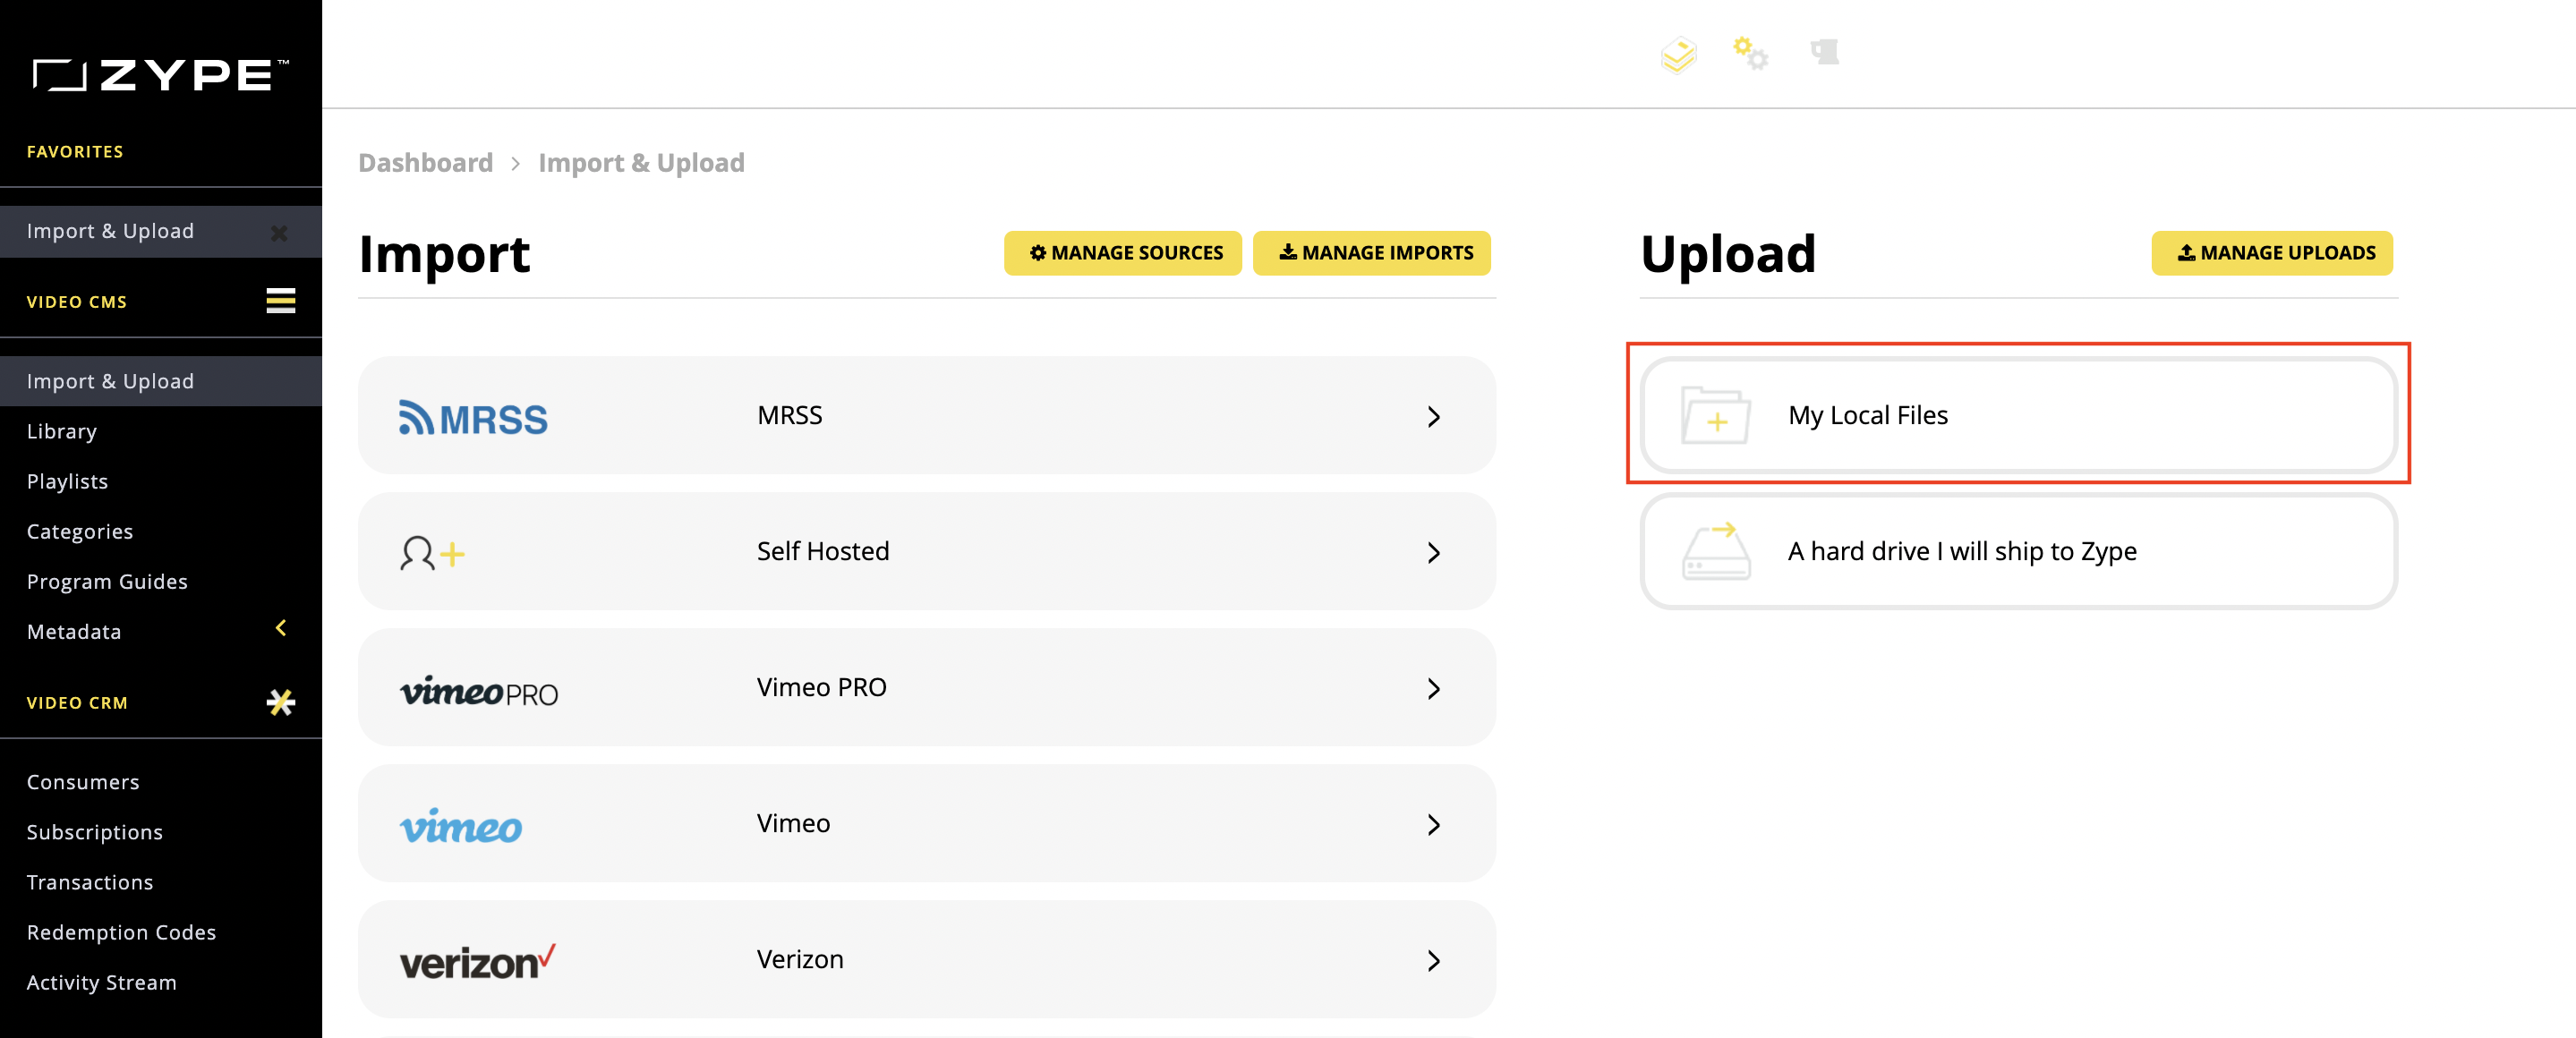The width and height of the screenshot is (2576, 1038).
Task: Select My Local Files upload option
Action: [2018, 415]
